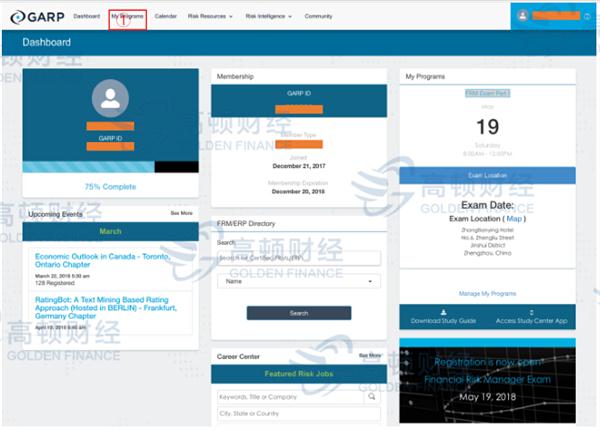Click the December 20, 2018 expiration date
Screen dimensions: 600x430
click(298, 191)
